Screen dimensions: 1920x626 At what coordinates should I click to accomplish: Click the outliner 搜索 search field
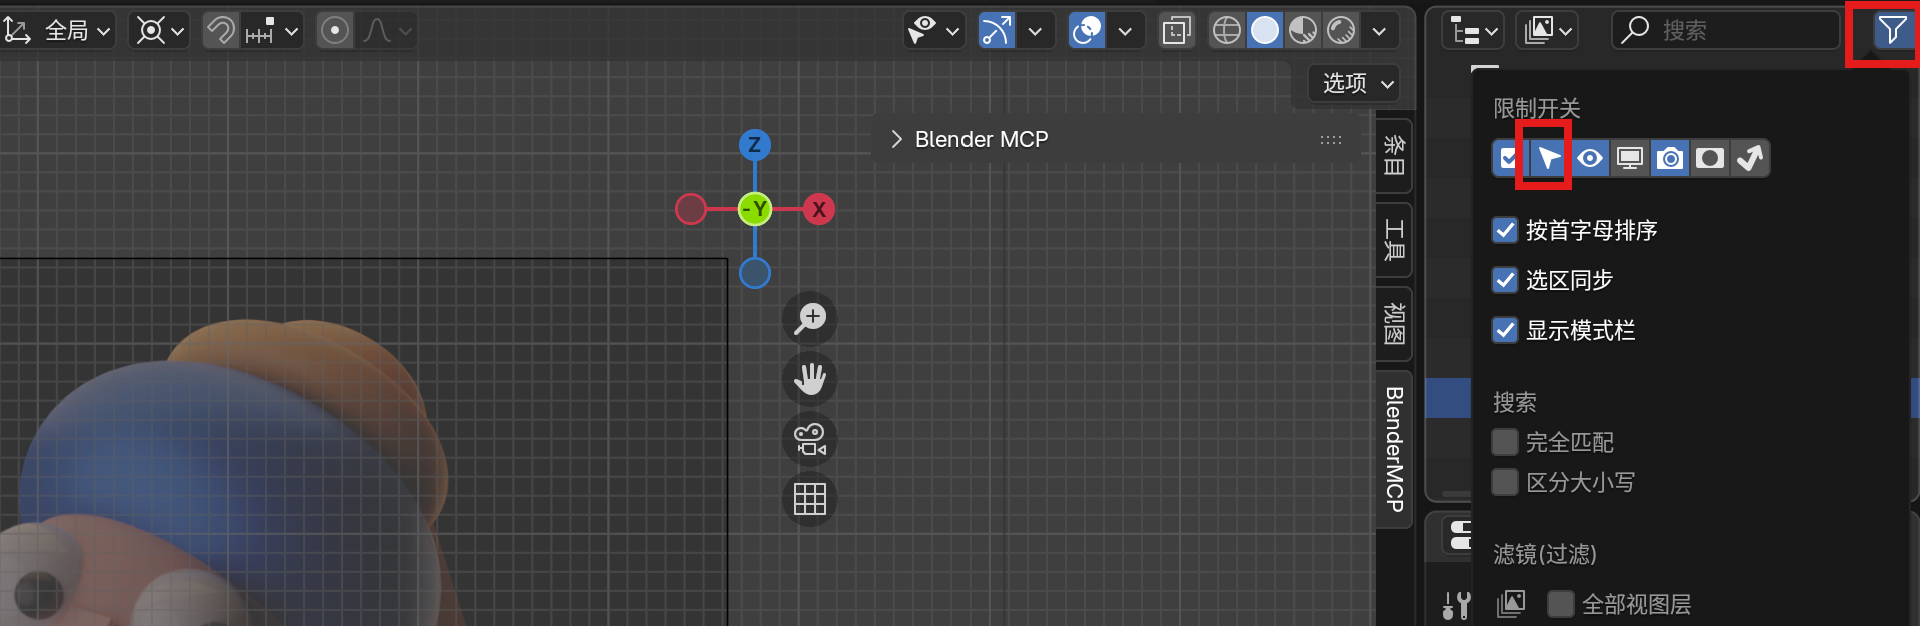1726,31
